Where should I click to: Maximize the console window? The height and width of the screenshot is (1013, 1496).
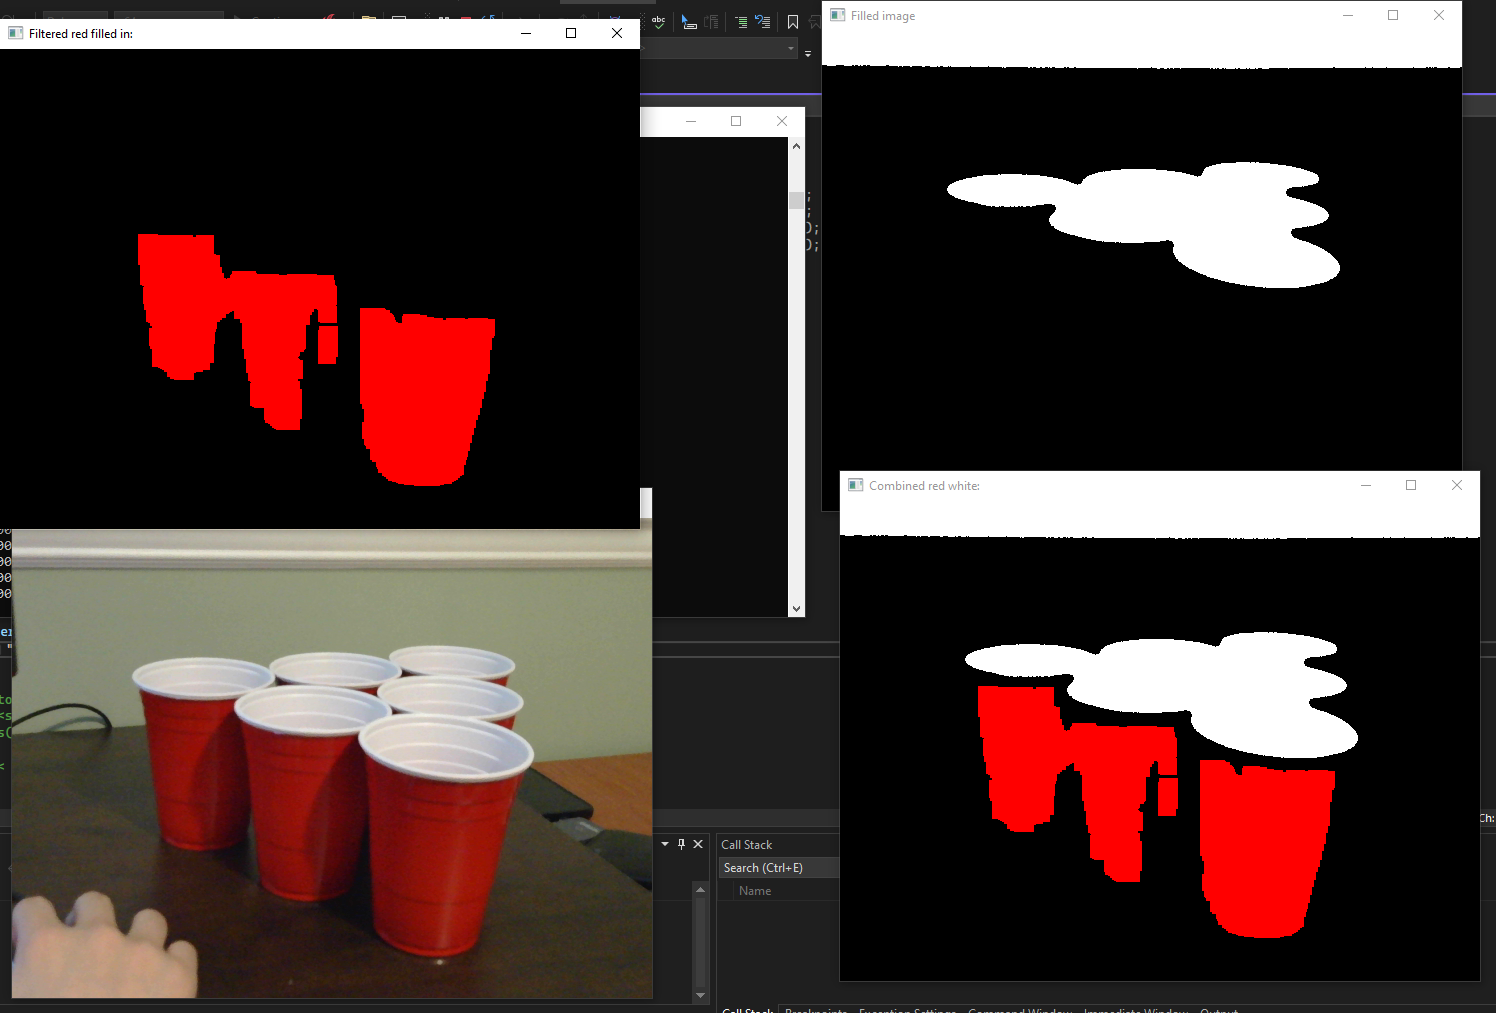click(x=736, y=121)
